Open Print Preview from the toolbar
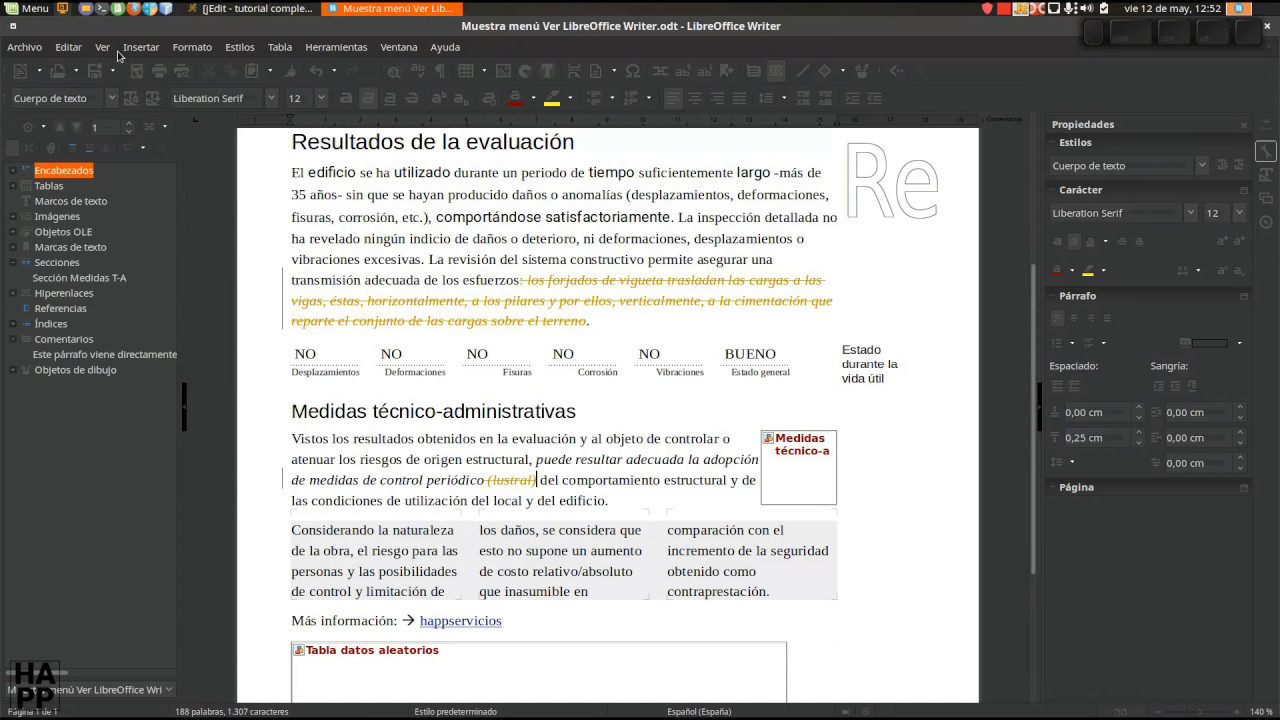The height and width of the screenshot is (720, 1280). click(181, 71)
